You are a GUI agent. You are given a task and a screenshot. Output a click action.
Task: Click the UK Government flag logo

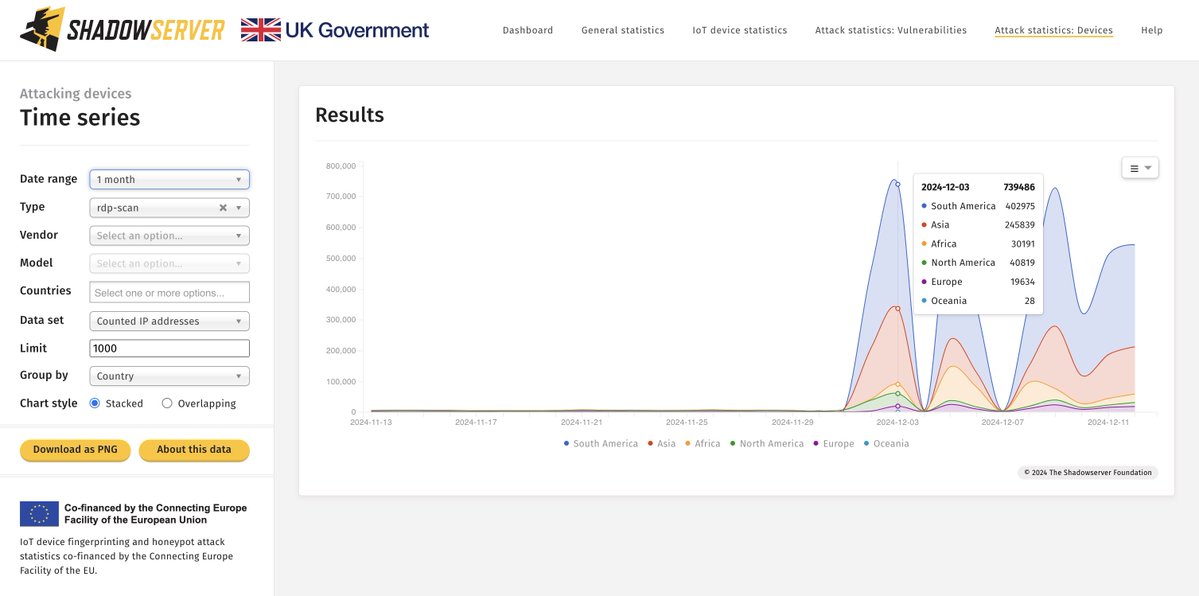pos(335,30)
